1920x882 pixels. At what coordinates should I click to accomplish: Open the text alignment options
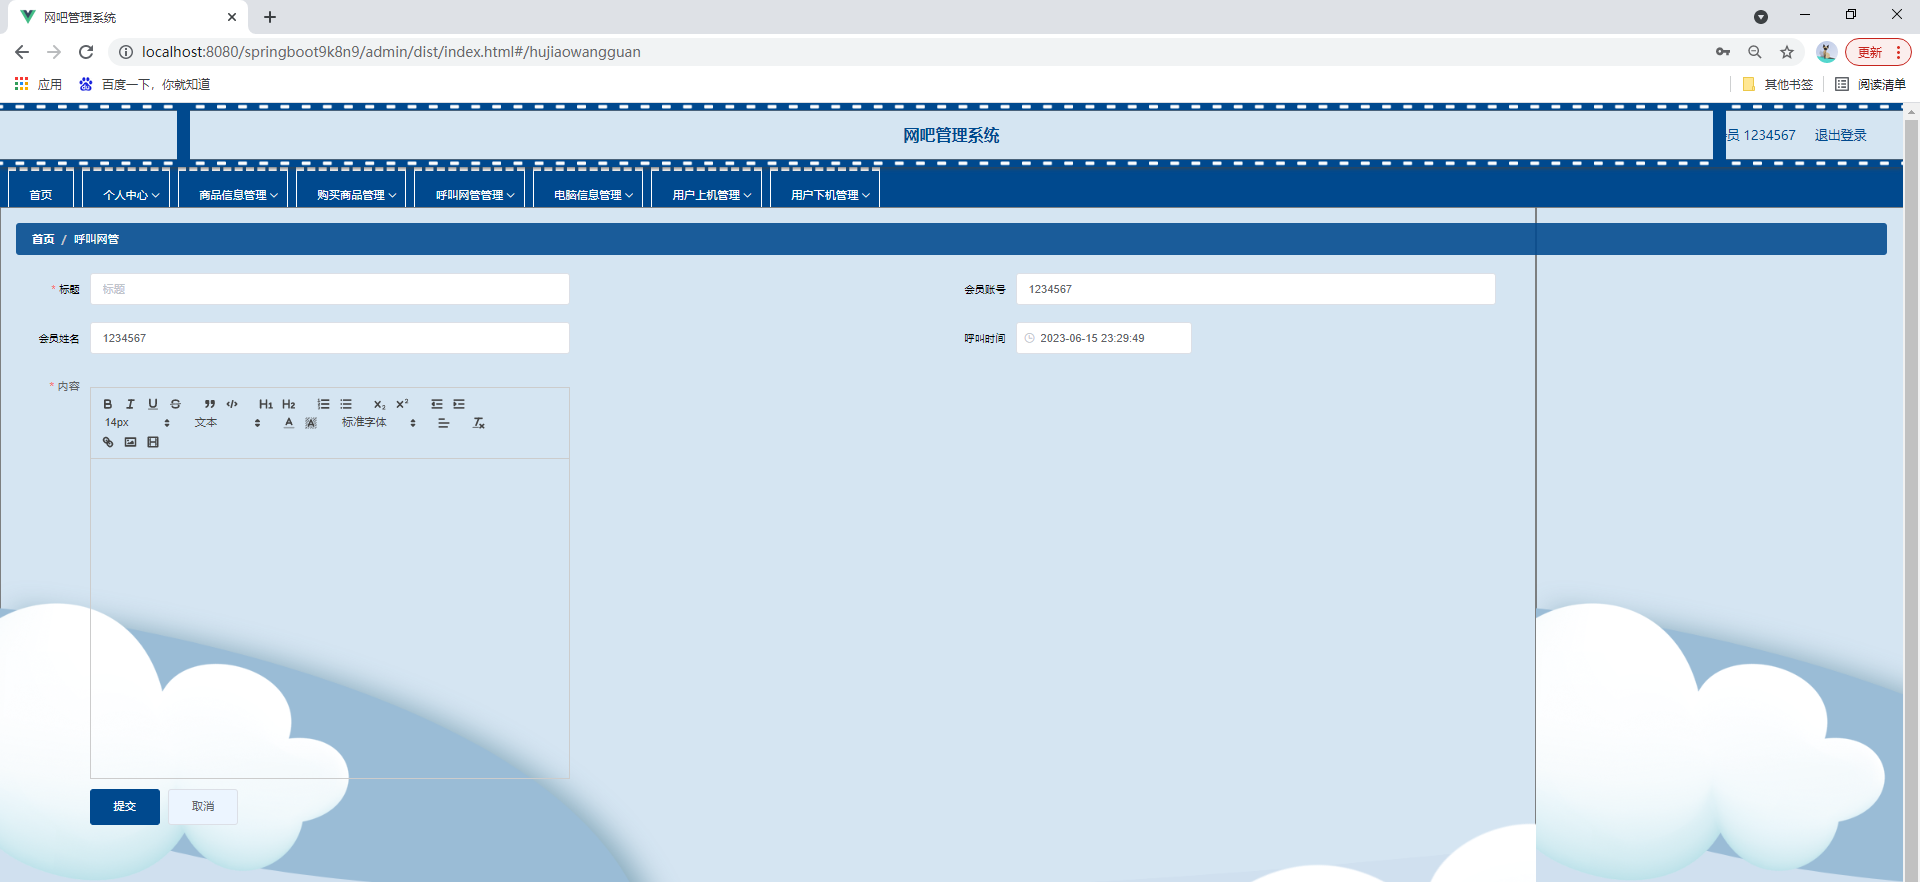tap(444, 423)
